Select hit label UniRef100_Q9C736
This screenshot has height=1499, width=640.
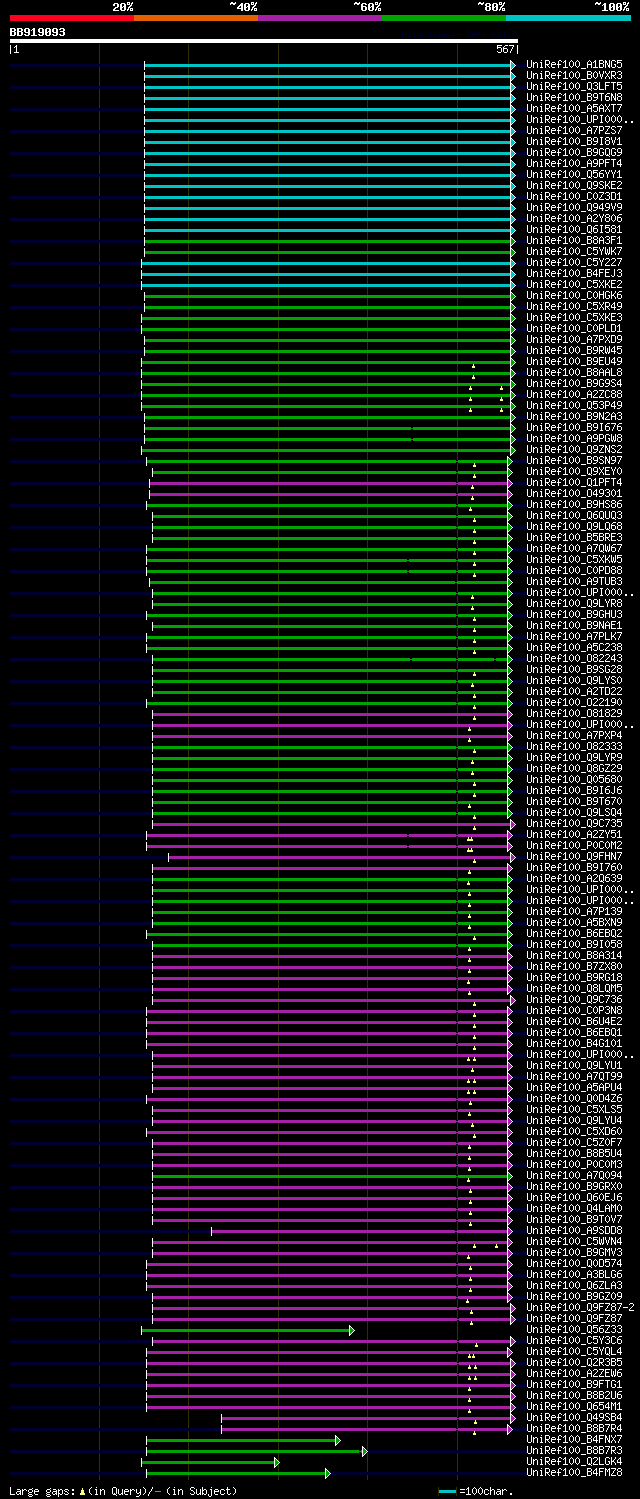[574, 999]
